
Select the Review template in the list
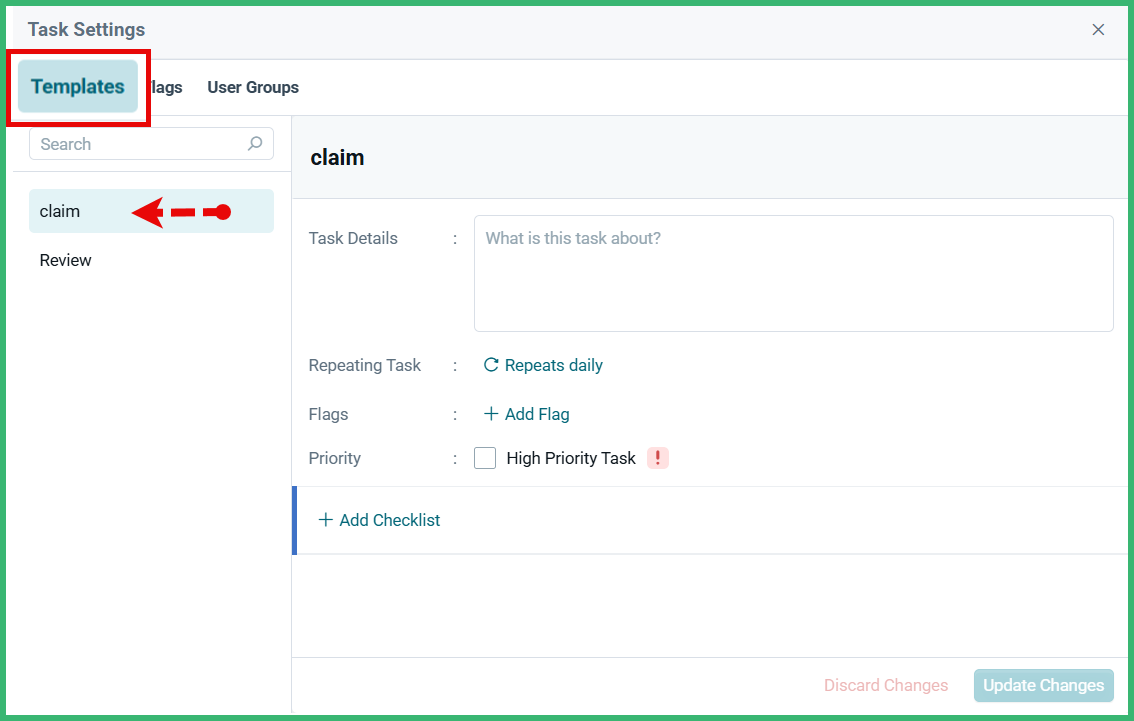pyautogui.click(x=151, y=260)
